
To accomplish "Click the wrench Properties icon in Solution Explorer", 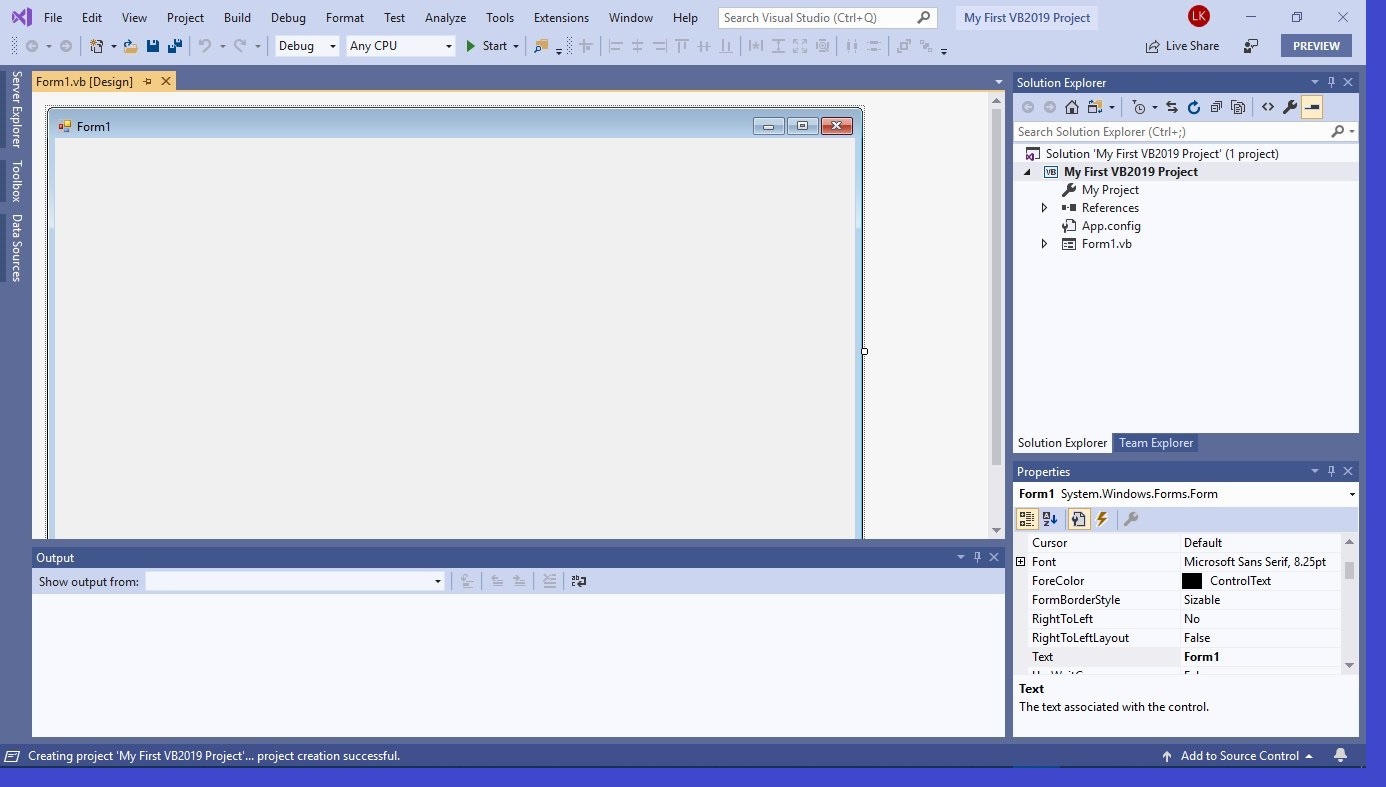I will (x=1290, y=107).
